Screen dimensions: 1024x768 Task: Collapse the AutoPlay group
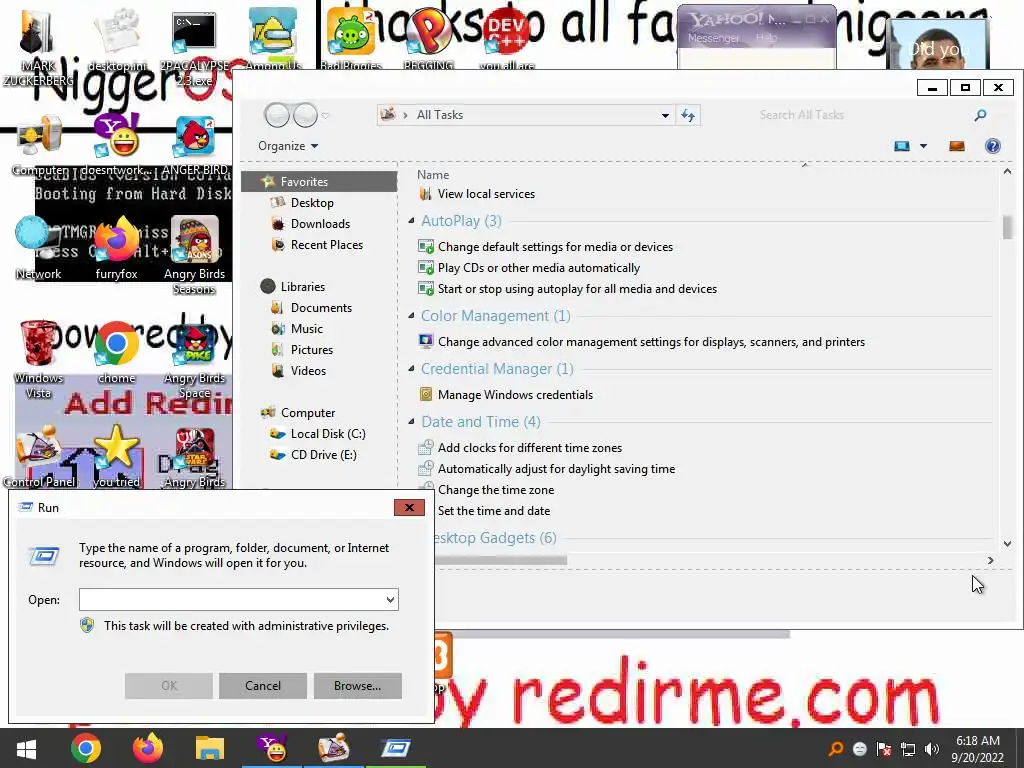411,221
